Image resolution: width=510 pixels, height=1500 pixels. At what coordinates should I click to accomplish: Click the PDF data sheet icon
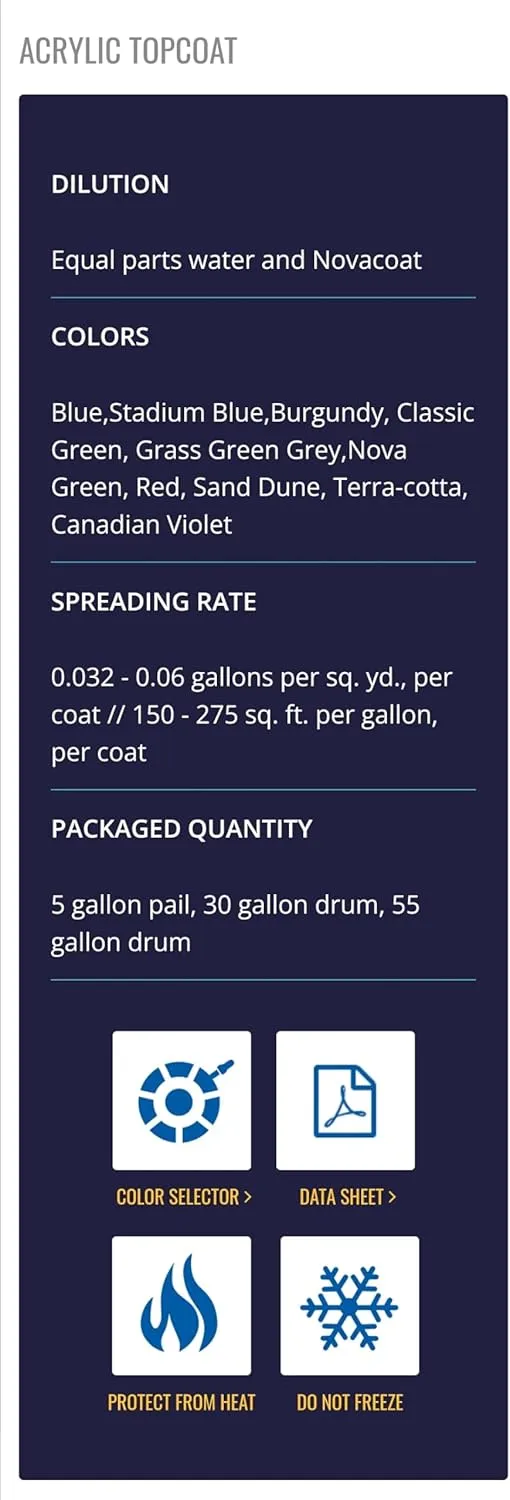(x=345, y=1100)
